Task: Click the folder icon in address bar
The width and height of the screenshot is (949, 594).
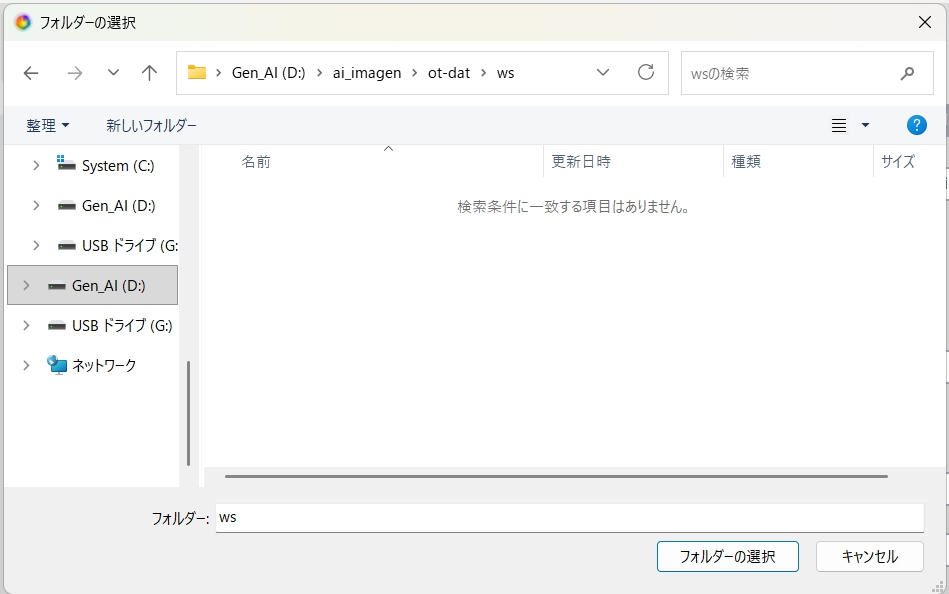Action: [197, 73]
